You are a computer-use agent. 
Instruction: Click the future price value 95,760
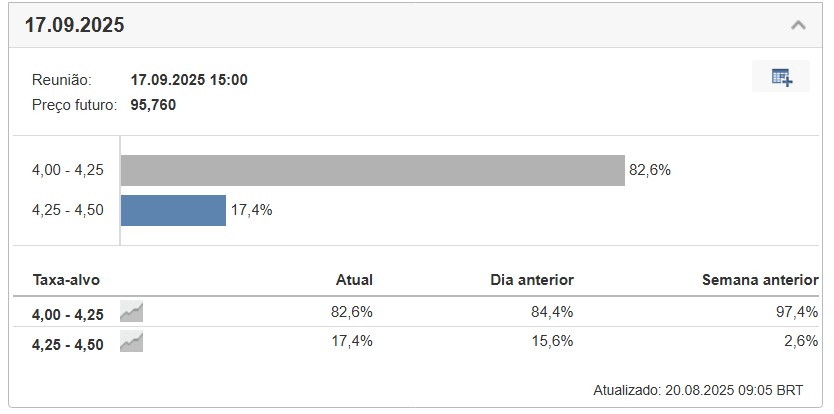pos(153,105)
